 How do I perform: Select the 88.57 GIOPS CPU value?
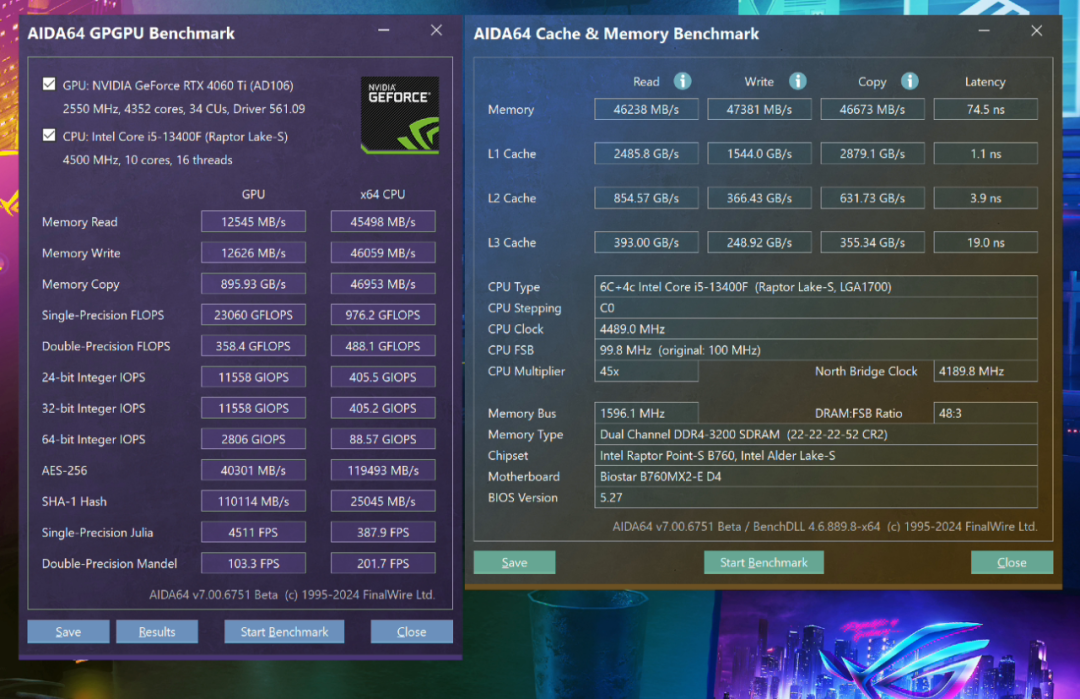(383, 439)
